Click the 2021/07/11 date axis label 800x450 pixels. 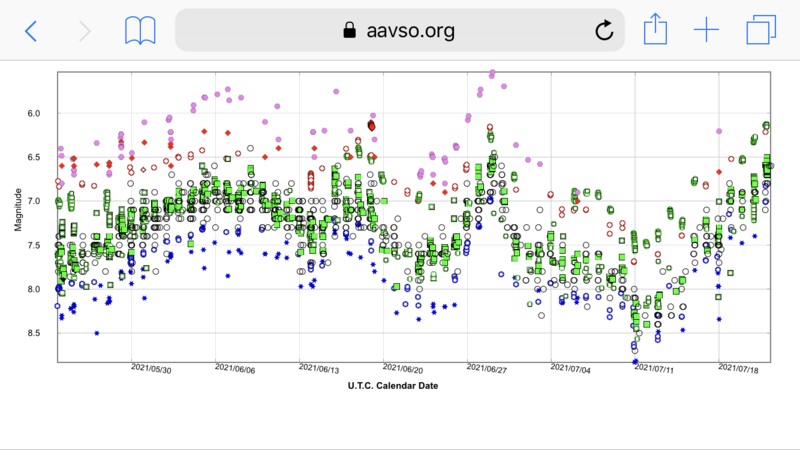[654, 369]
